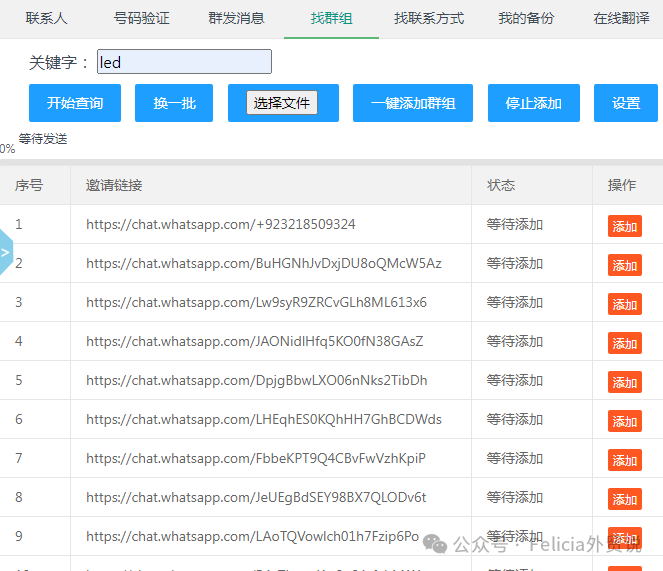Add group Lw9syR9ZRCvGLh8ML613x6

click(625, 304)
